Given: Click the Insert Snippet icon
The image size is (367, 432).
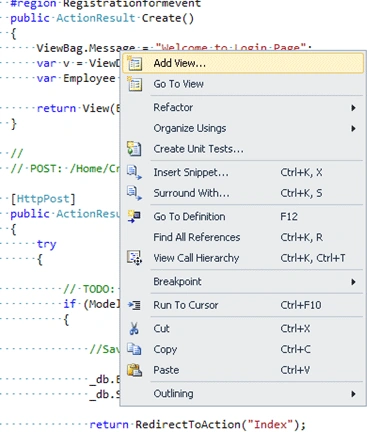Looking at the screenshot, I should [x=134, y=172].
